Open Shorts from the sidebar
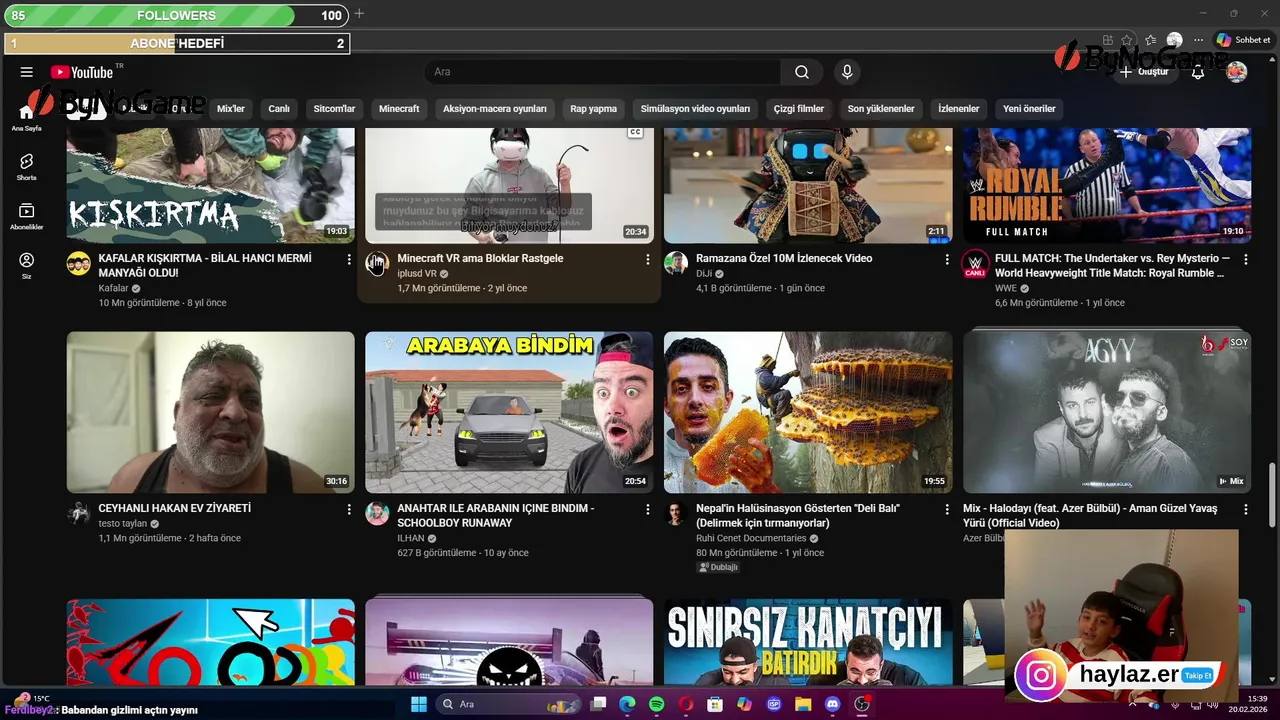The height and width of the screenshot is (720, 1280). [x=27, y=166]
